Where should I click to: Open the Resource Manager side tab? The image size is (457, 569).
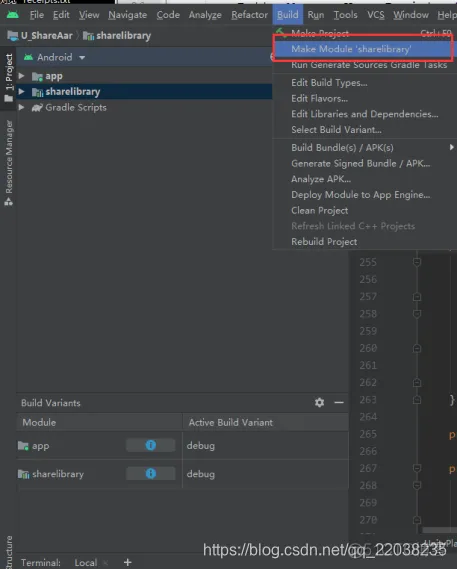click(8, 163)
